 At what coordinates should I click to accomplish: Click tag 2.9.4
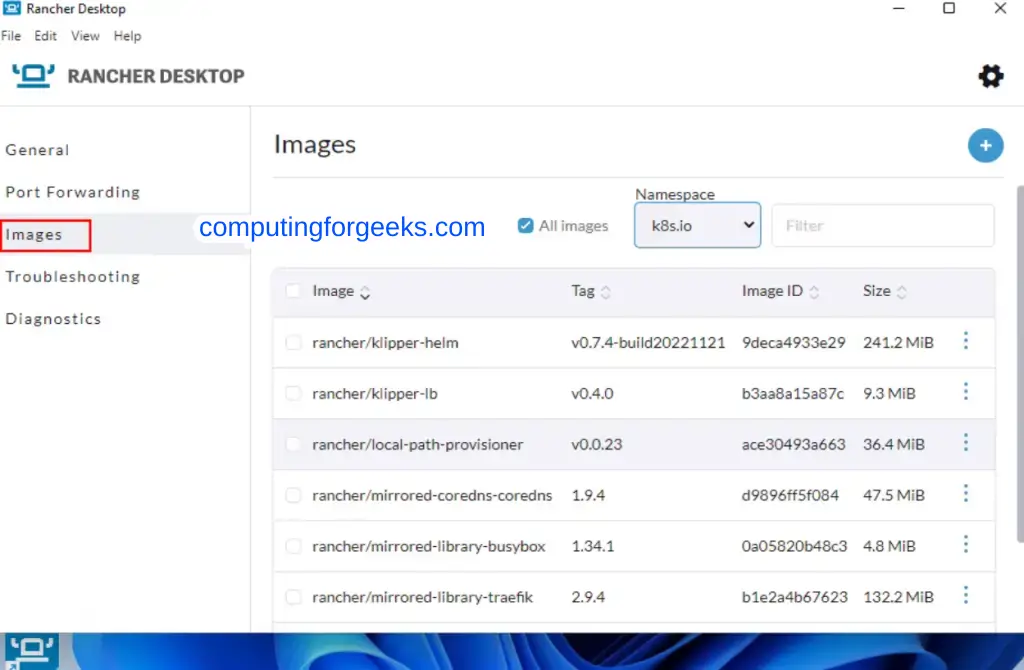pos(588,598)
